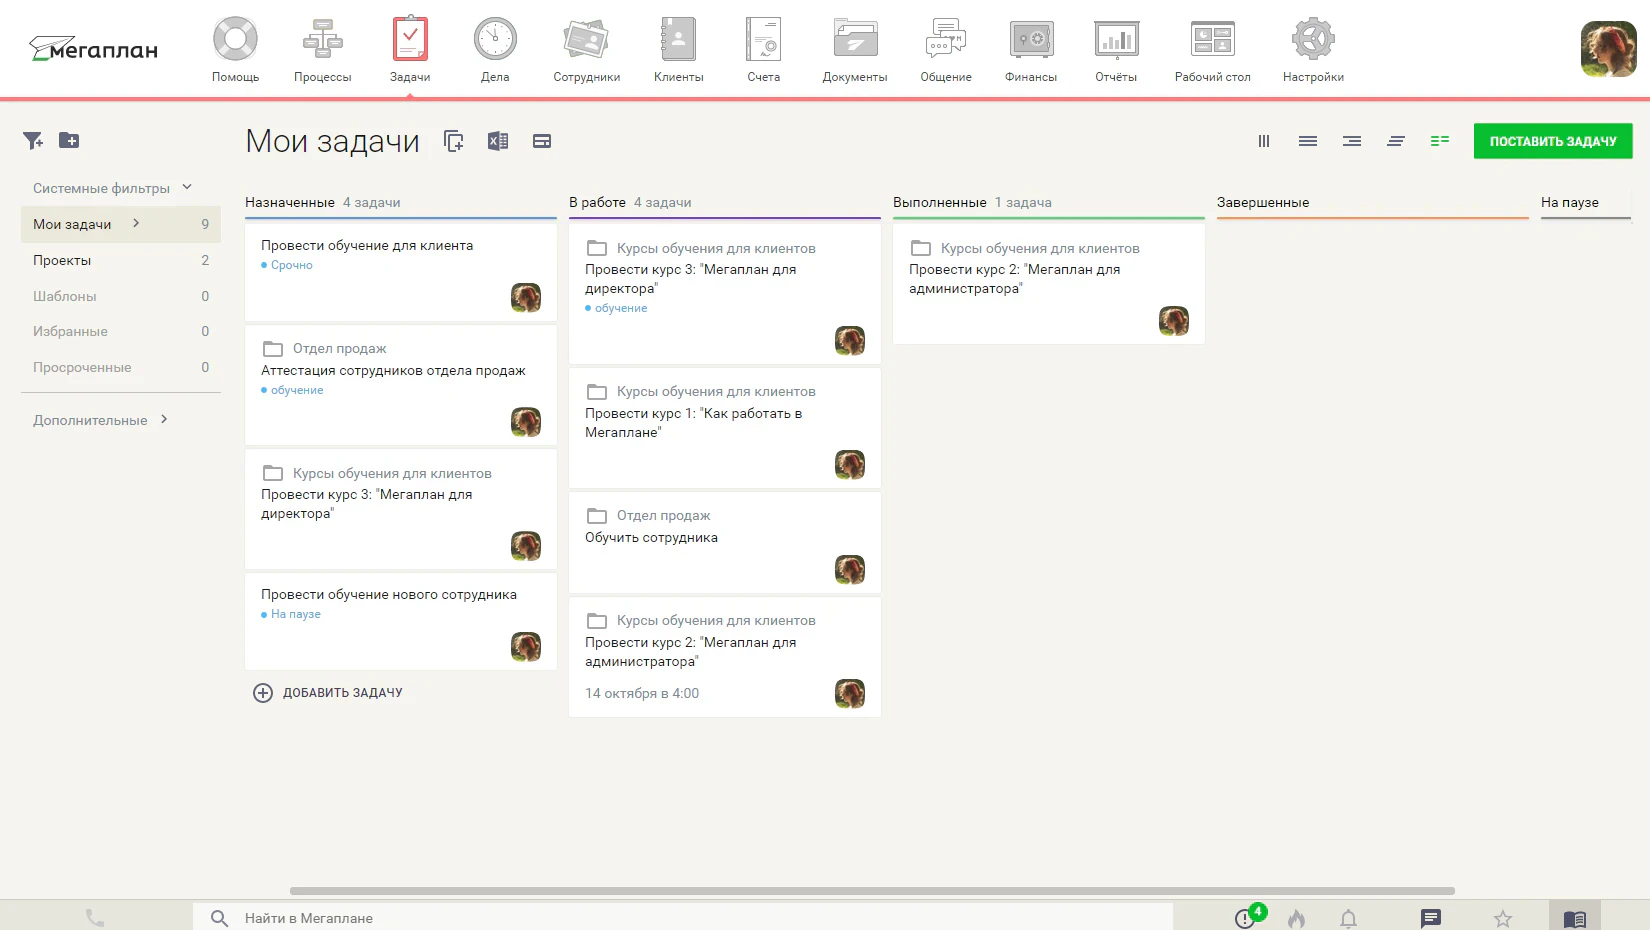Open user profile avatar in header

1608,49
